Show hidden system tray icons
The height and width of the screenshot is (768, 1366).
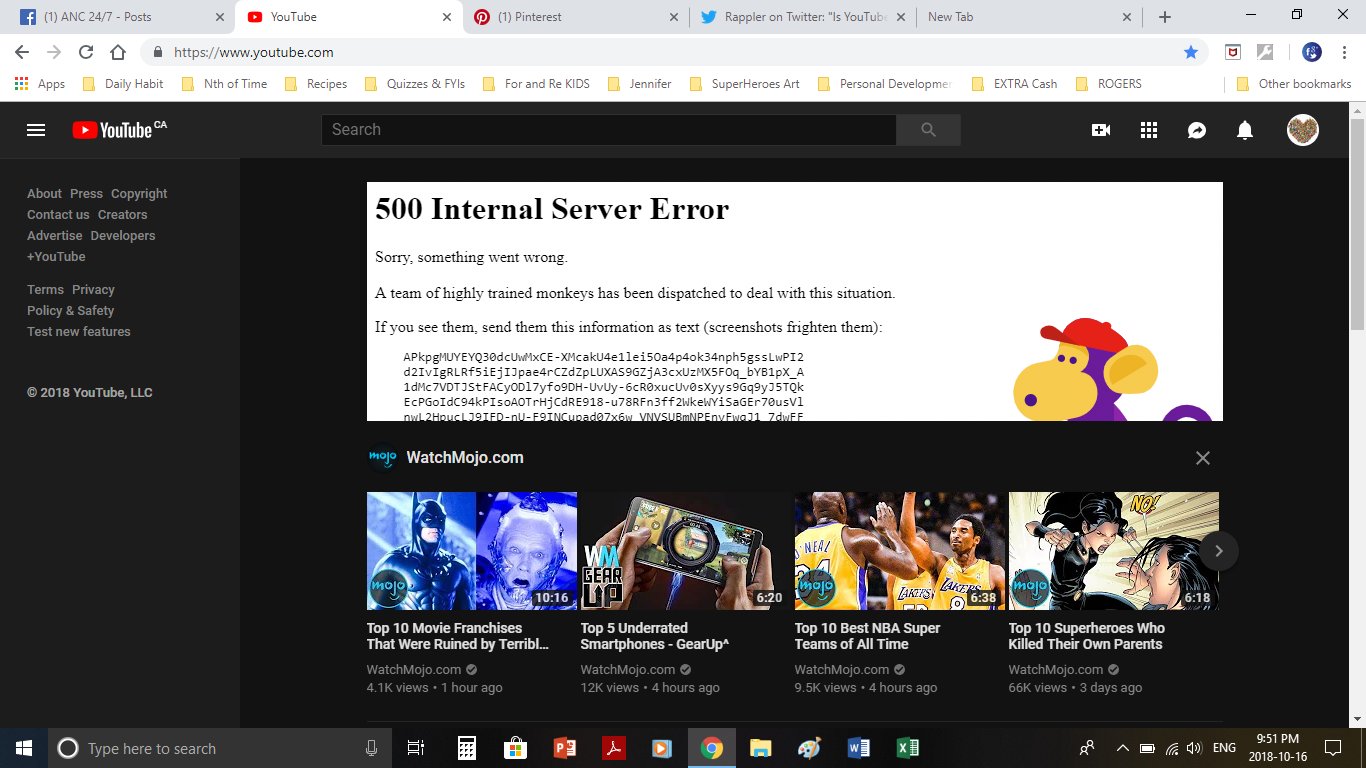1122,748
